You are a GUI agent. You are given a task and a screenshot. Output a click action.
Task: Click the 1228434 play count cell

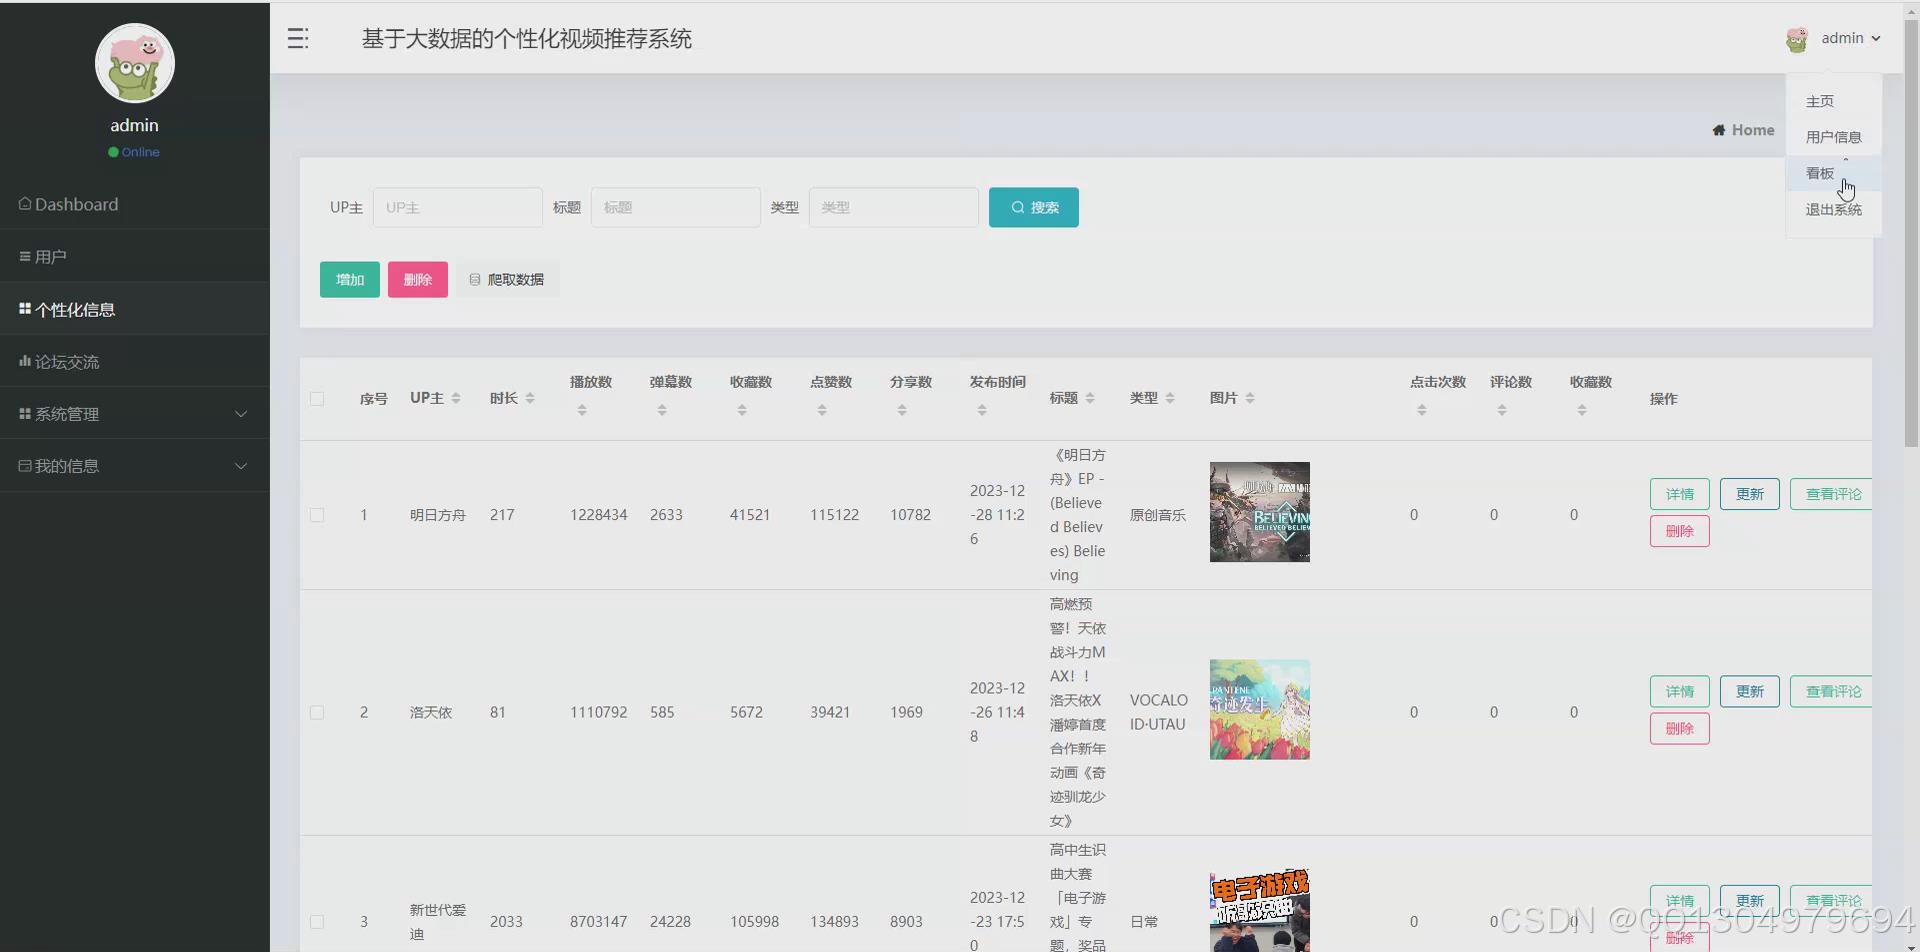click(x=599, y=515)
